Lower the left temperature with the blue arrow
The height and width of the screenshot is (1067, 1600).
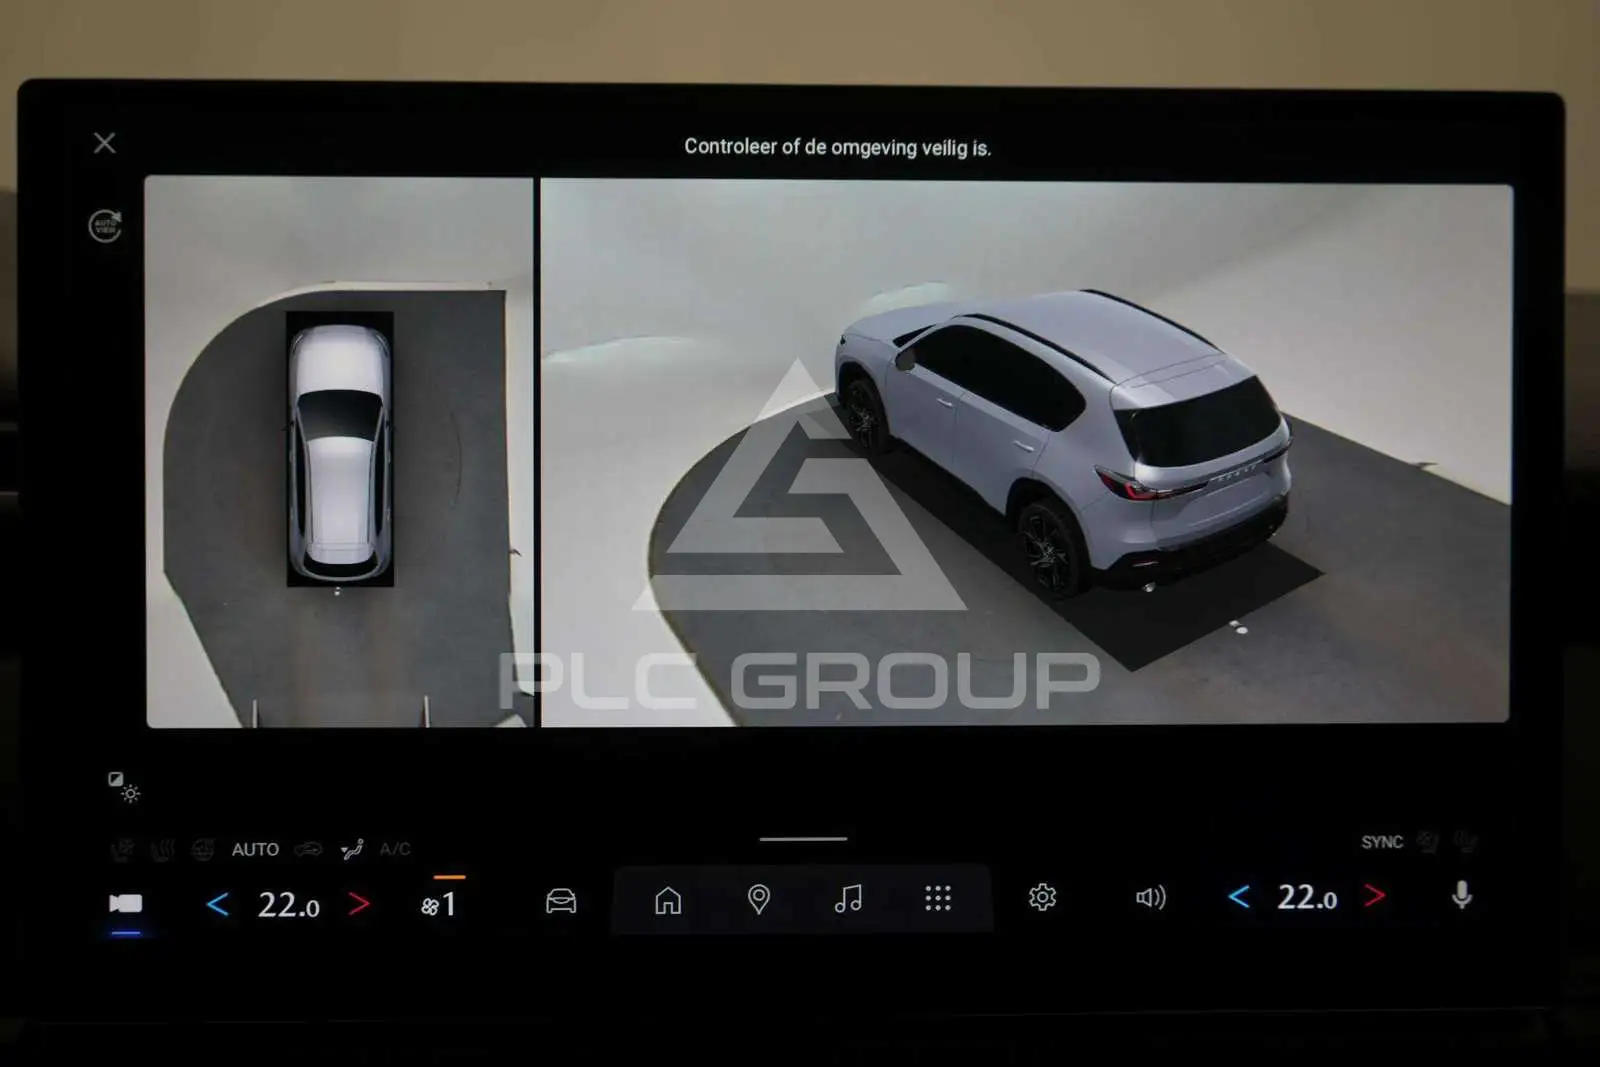[x=217, y=905]
